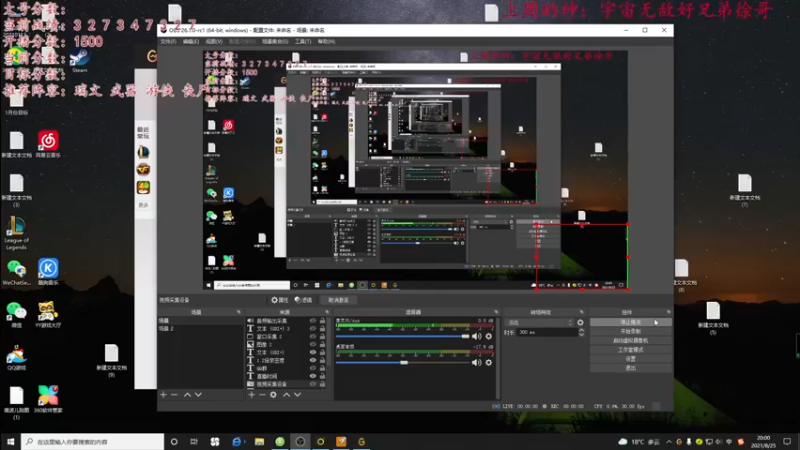Open File Explorer from the taskbar
Image resolution: width=800 pixels, height=450 pixels.
(x=259, y=441)
